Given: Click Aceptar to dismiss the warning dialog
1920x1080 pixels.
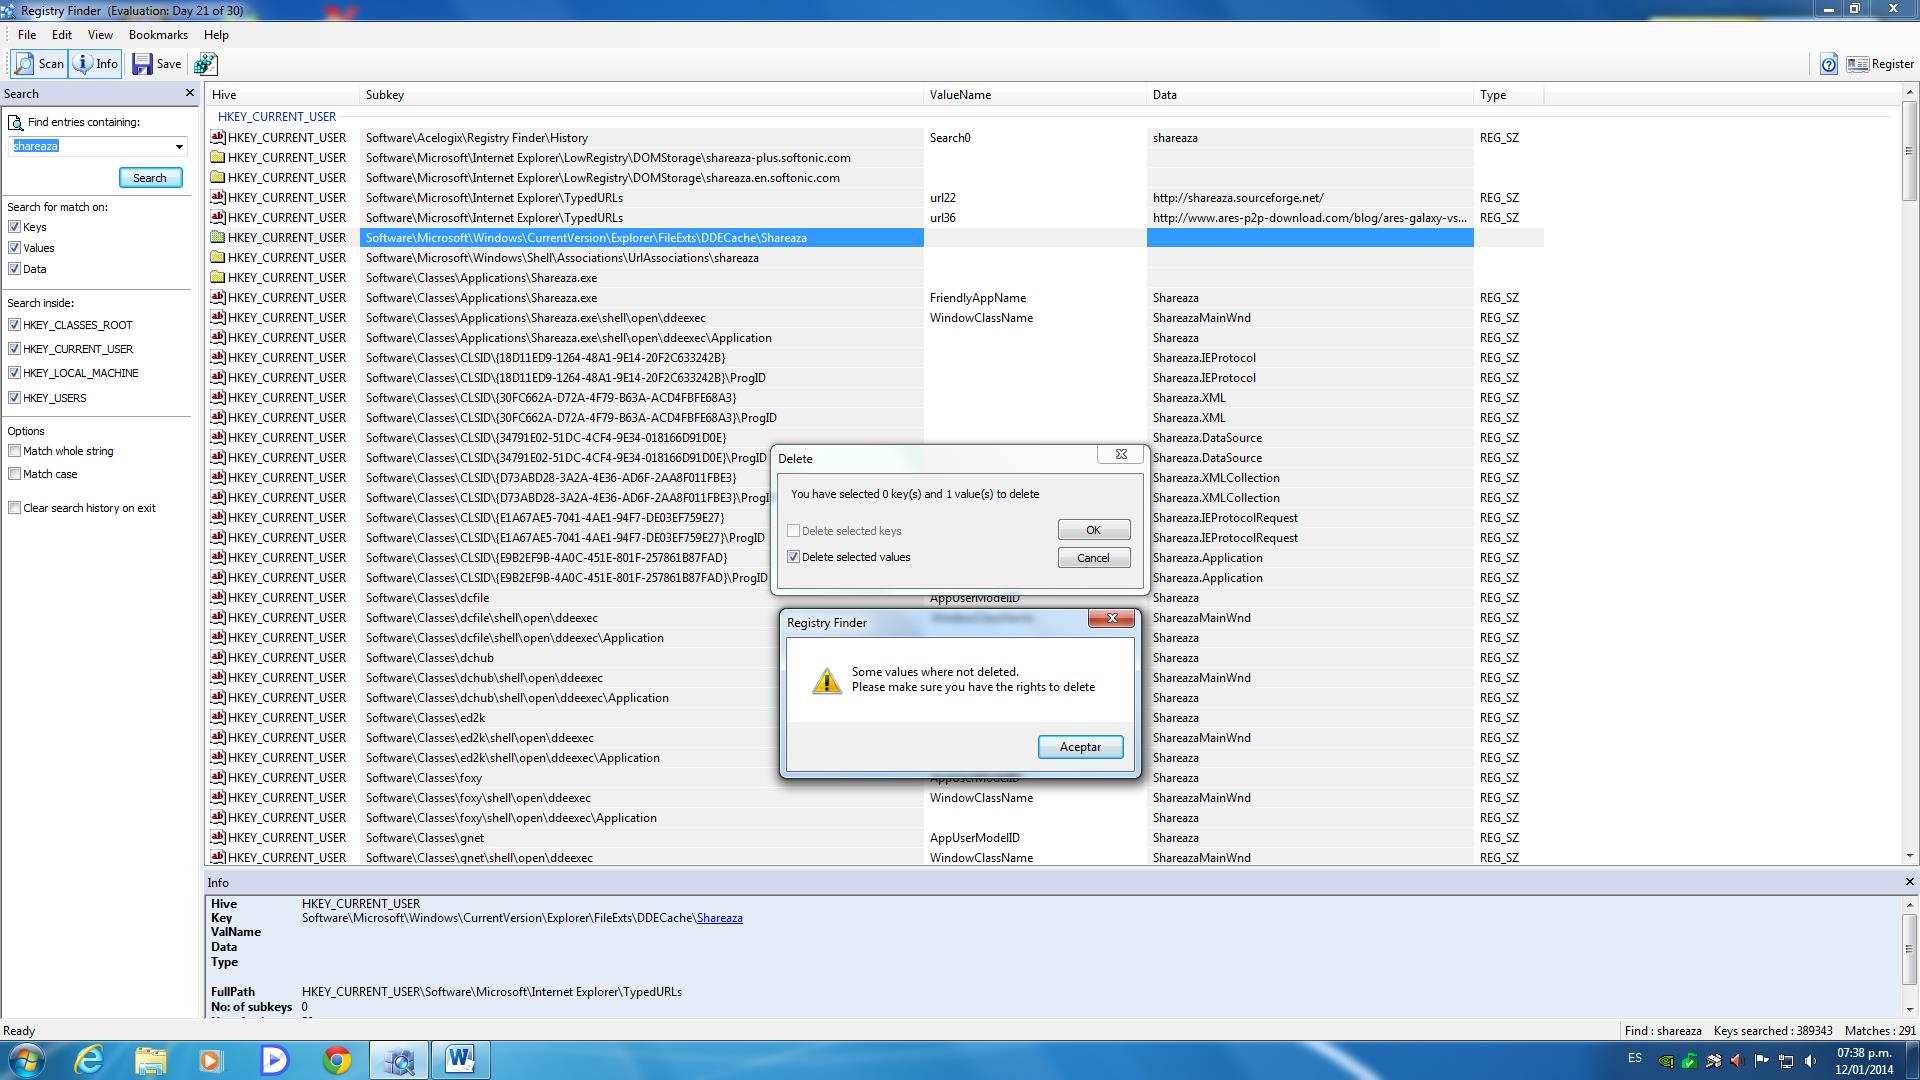Looking at the screenshot, I should coord(1079,746).
